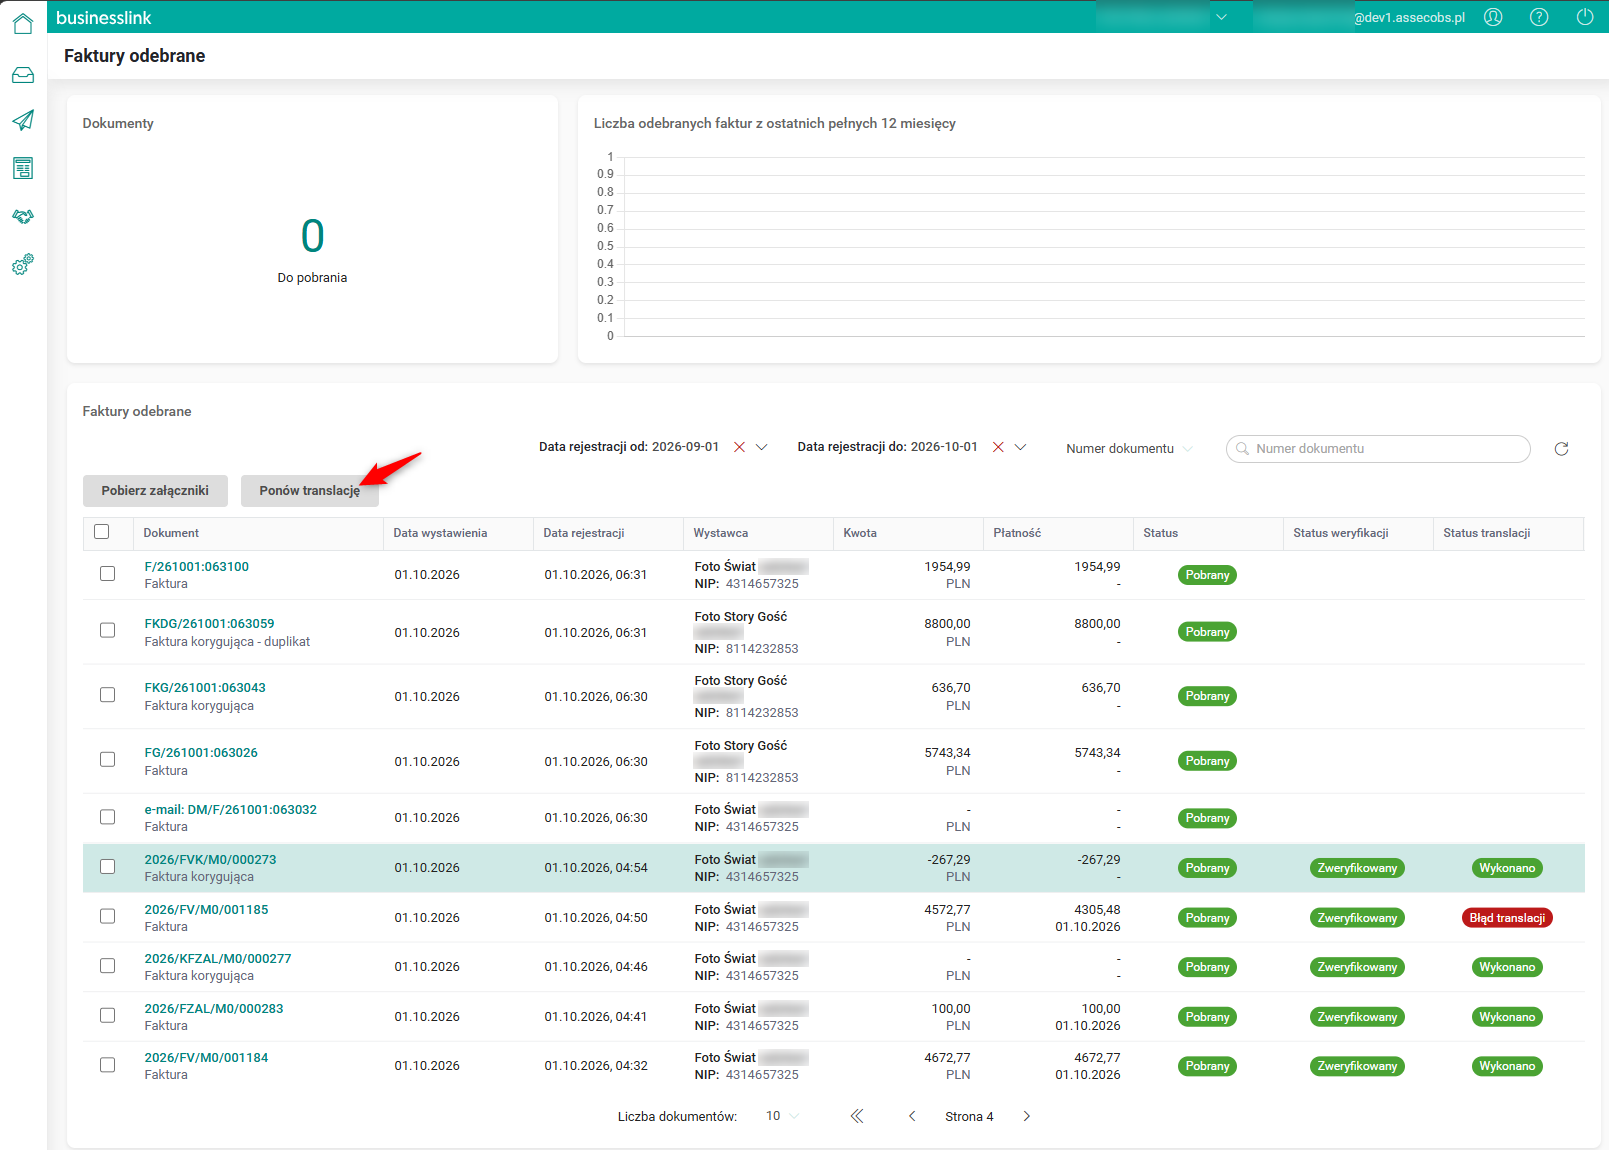Click the 'Pobierz załączniki' button
The height and width of the screenshot is (1150, 1609).
pyautogui.click(x=155, y=491)
